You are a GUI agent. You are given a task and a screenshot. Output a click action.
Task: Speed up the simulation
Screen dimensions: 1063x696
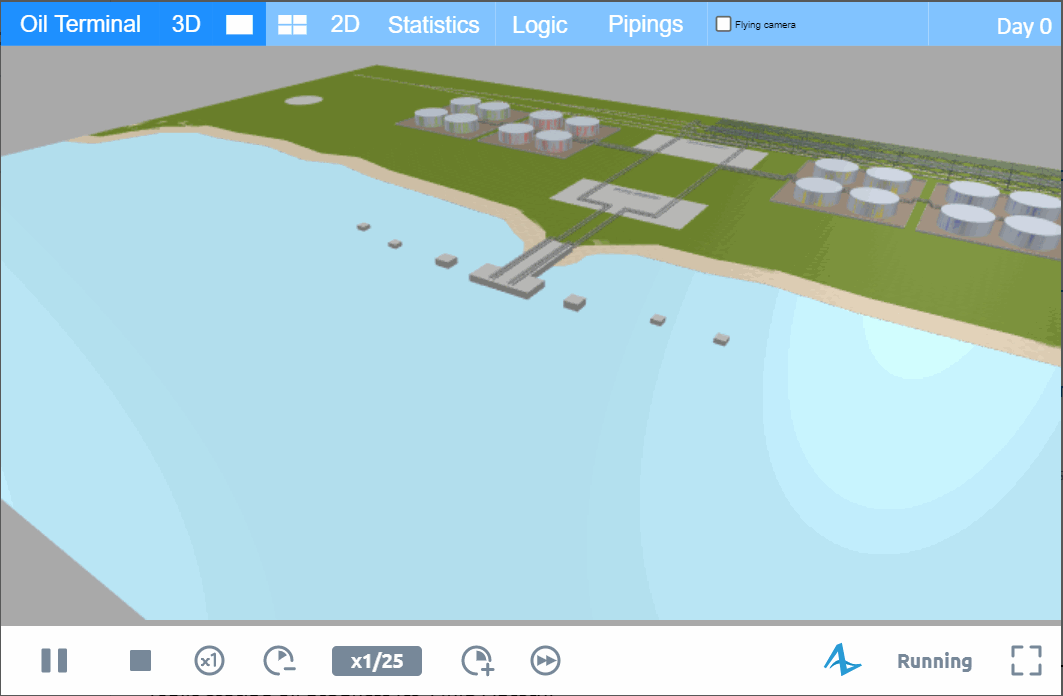point(478,660)
